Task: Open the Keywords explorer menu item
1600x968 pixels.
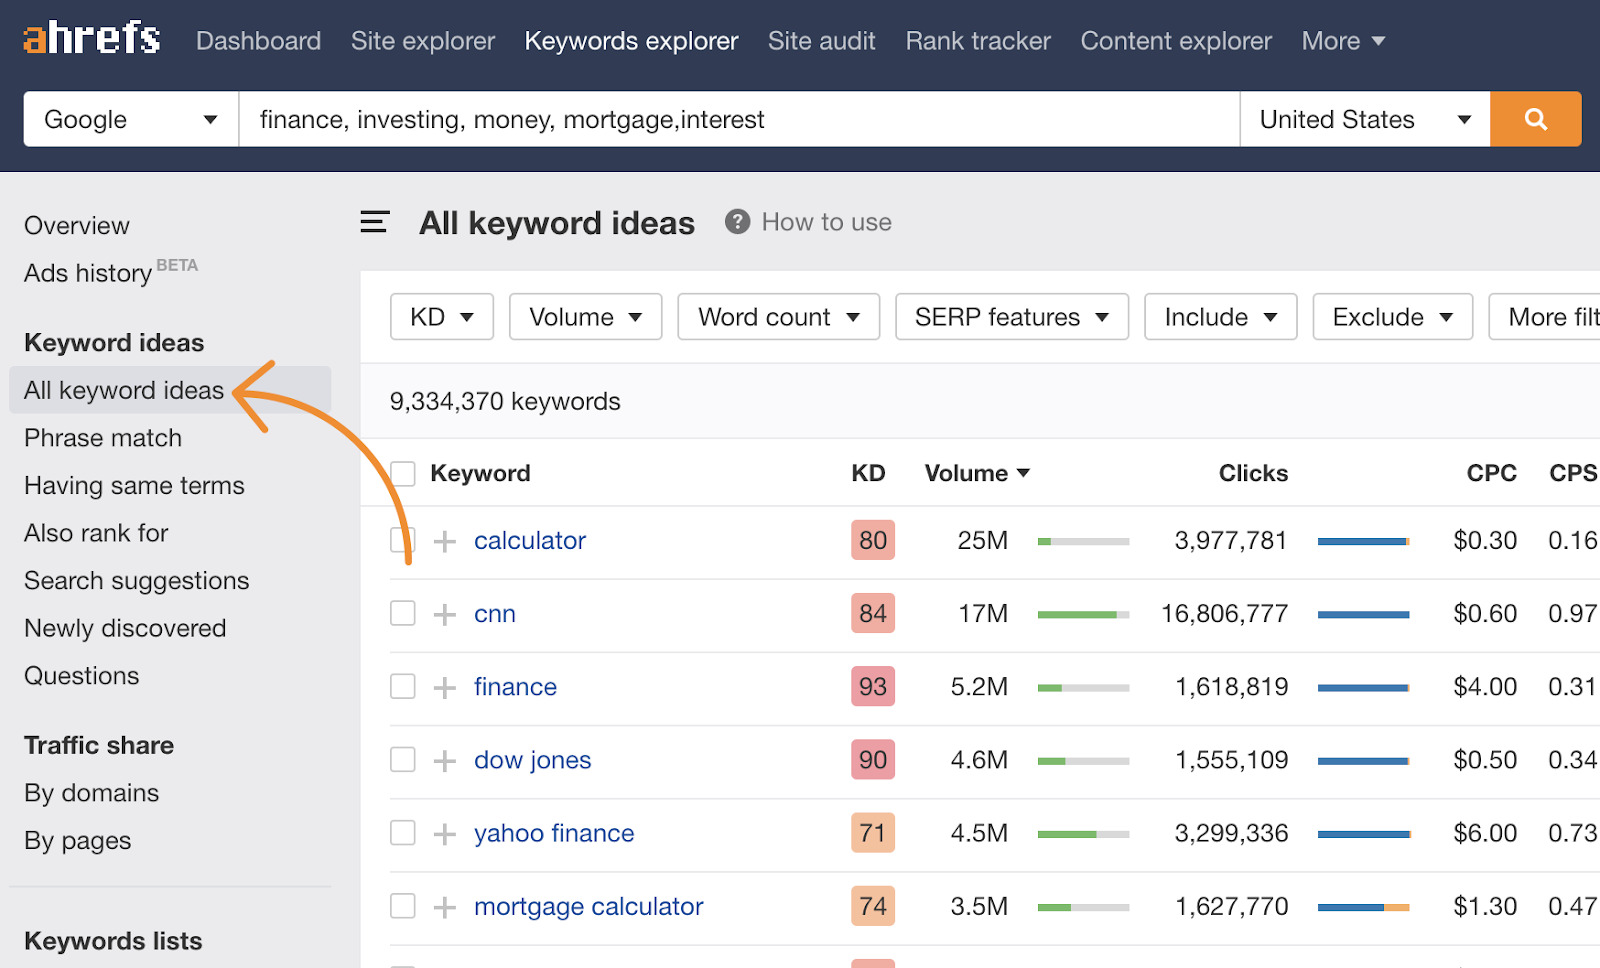Action: click(631, 40)
